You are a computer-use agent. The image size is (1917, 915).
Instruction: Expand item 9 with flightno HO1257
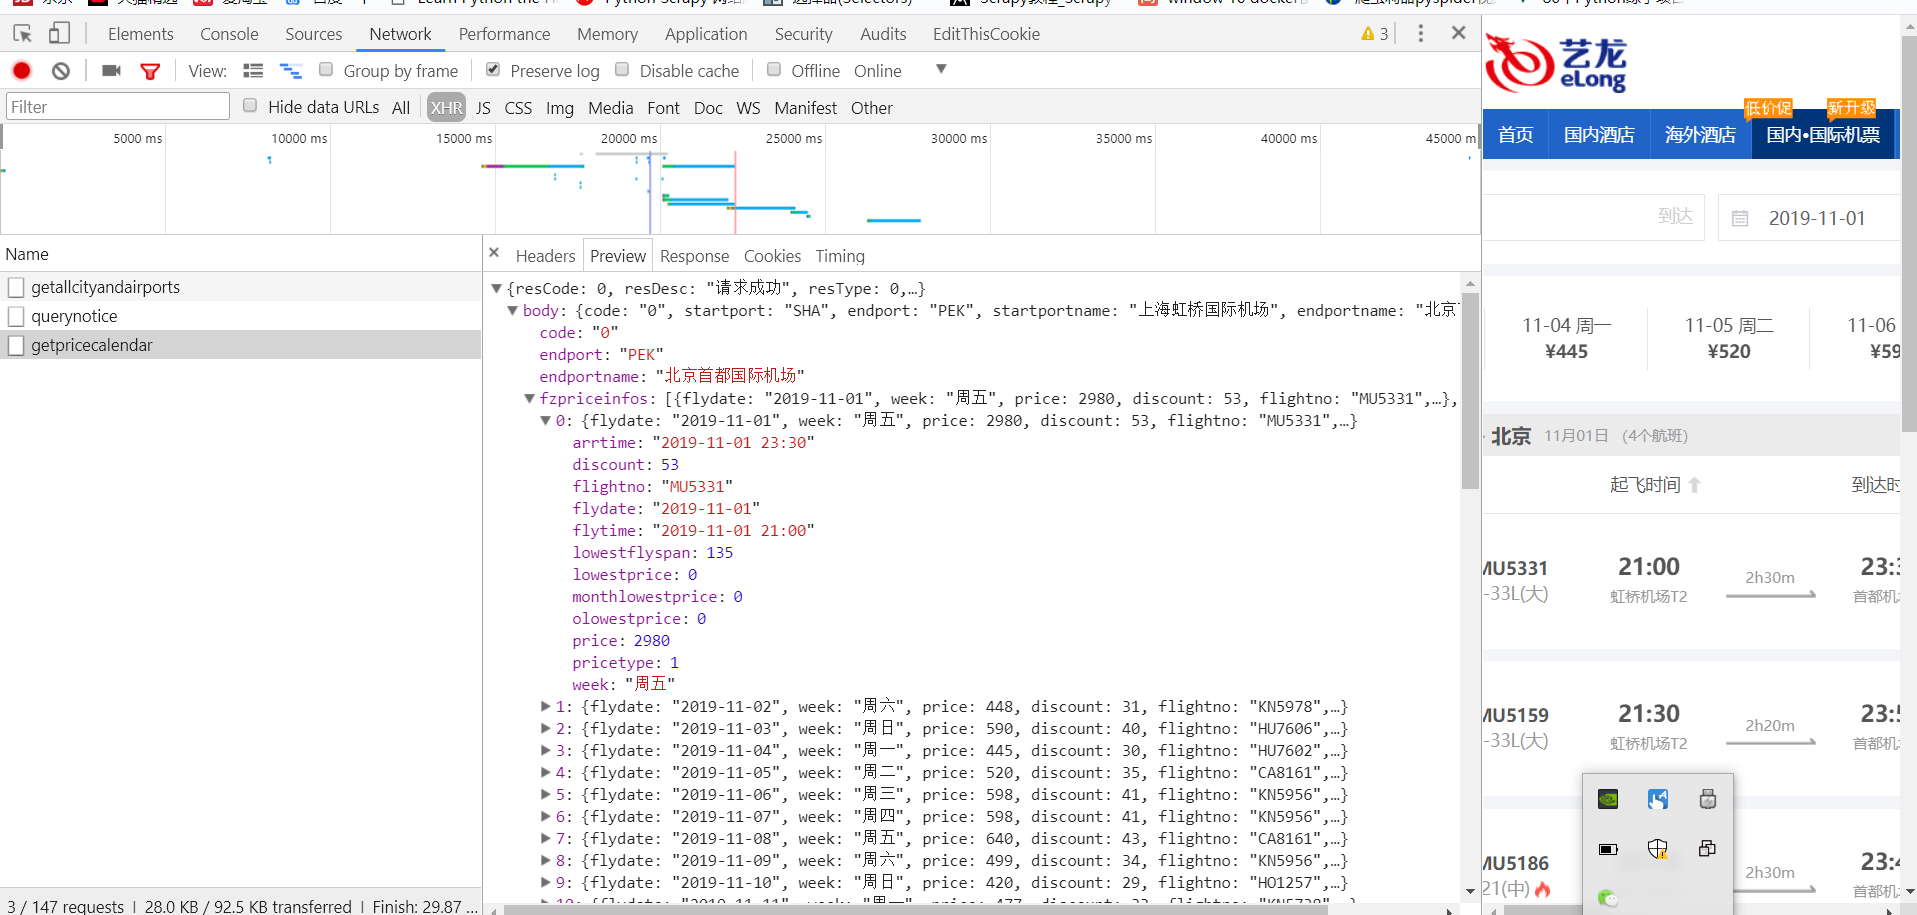[545, 882]
